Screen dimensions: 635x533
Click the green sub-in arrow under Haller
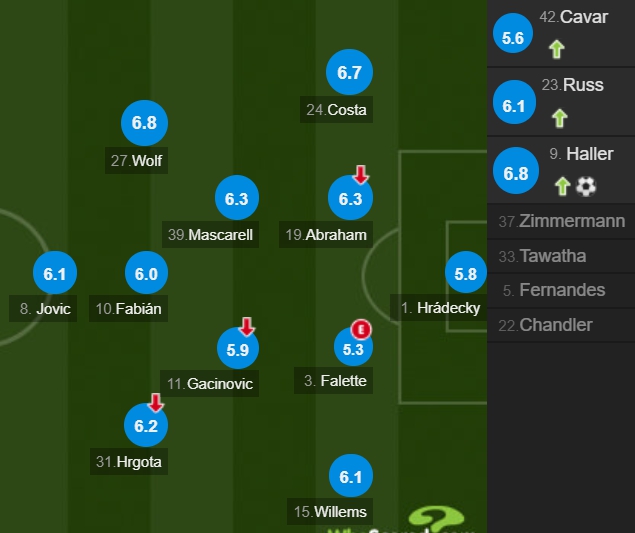click(562, 187)
